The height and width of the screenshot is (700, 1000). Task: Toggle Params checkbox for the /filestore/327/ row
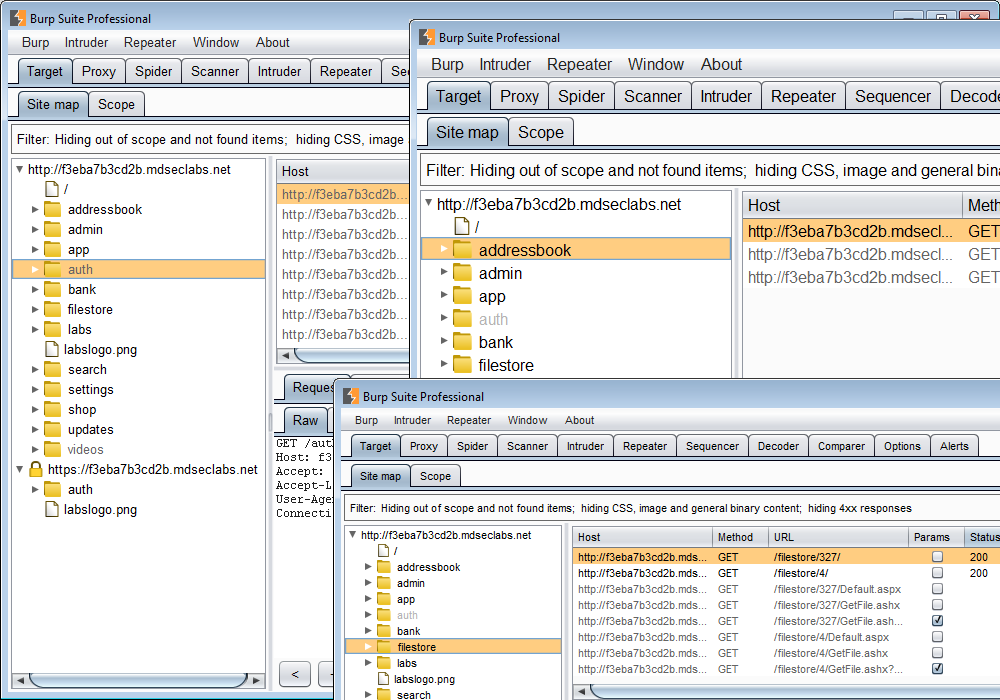[938, 557]
